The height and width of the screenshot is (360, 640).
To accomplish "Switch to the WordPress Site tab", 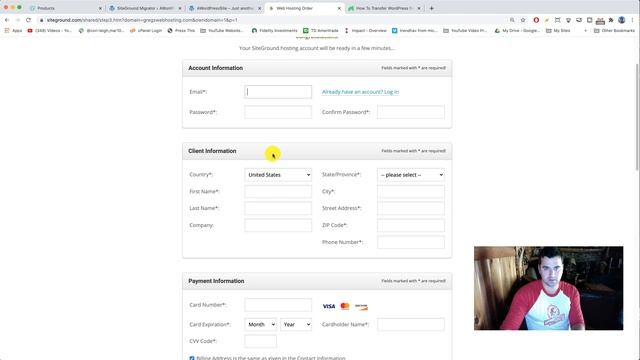I will pos(224,8).
